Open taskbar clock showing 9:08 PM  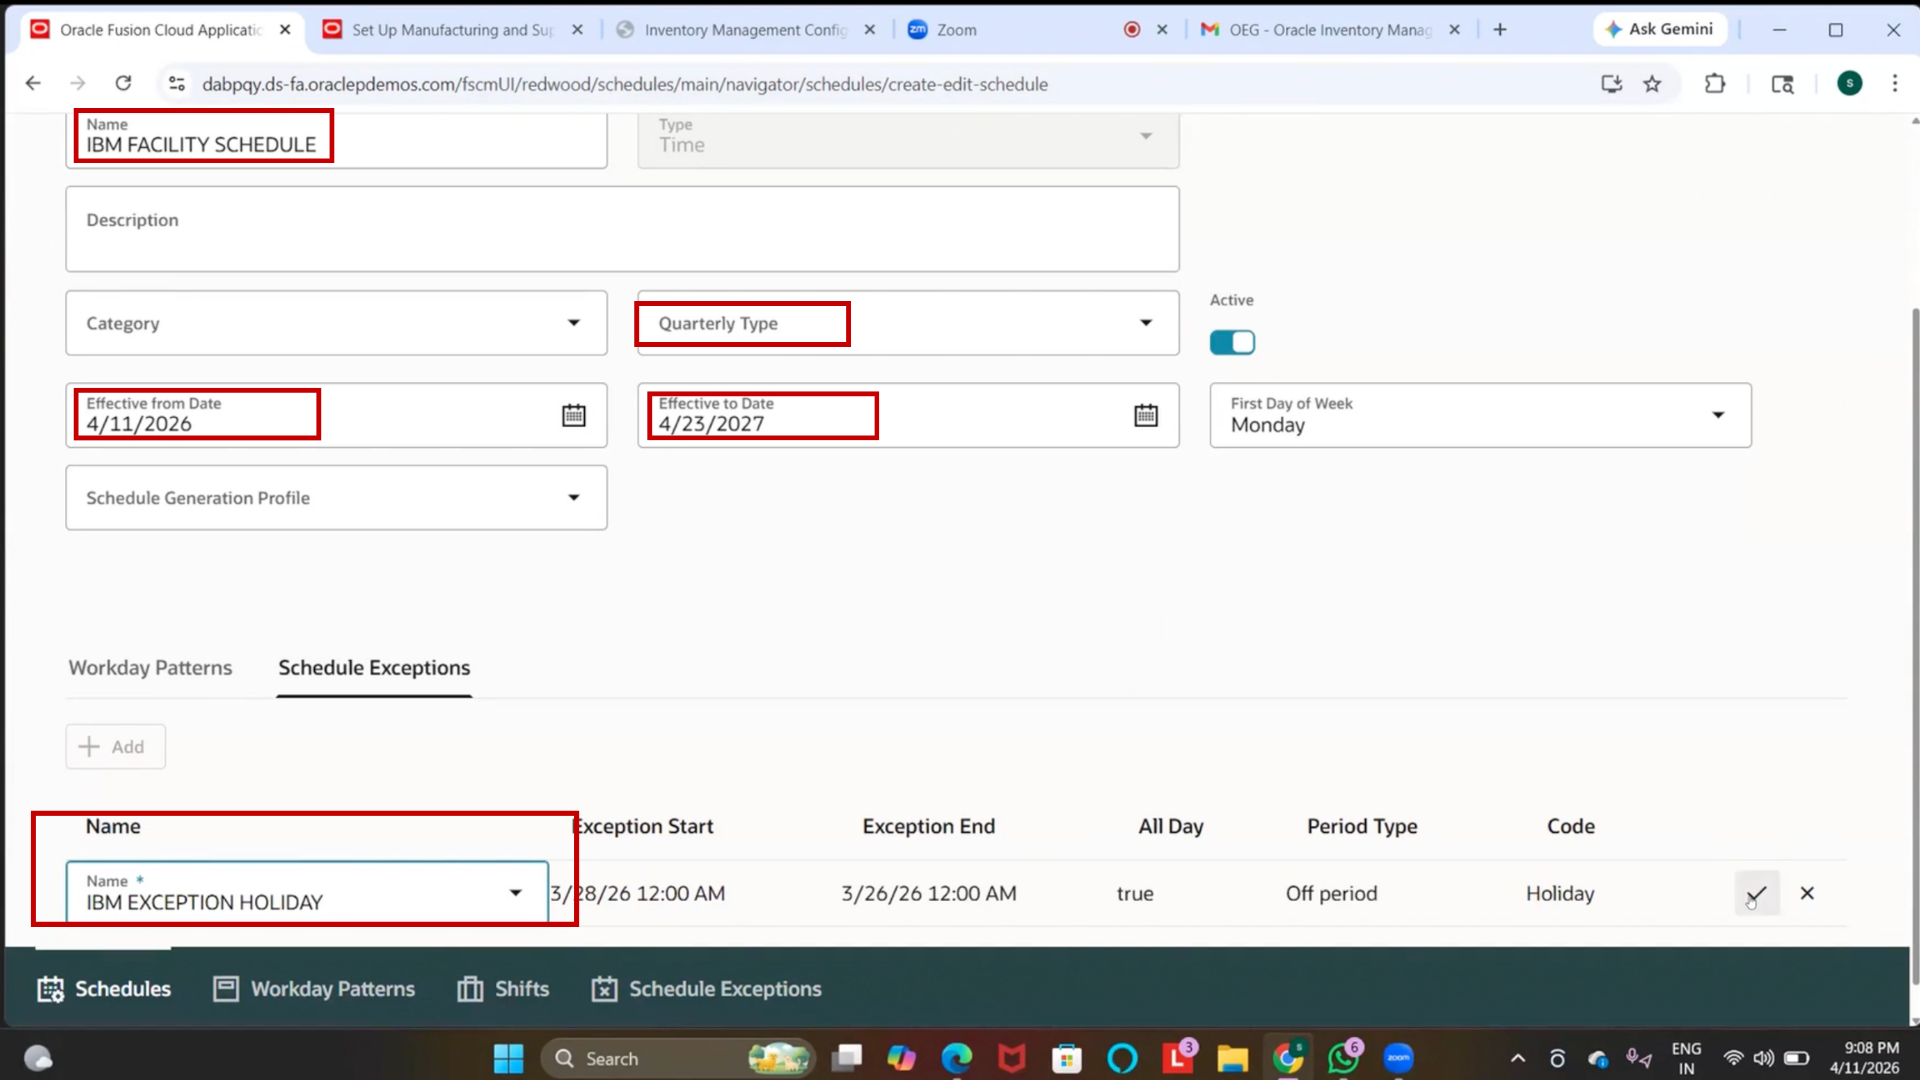(1865, 1058)
